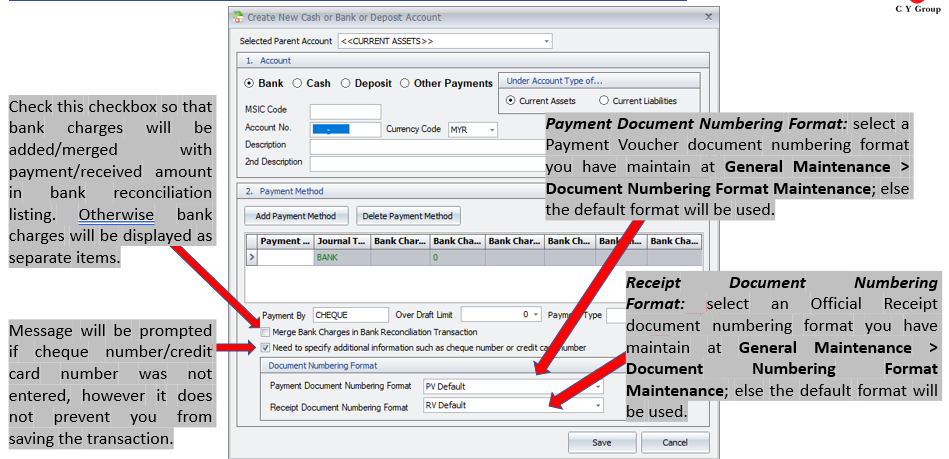
Task: Select the Deposit radio option
Action: click(346, 84)
